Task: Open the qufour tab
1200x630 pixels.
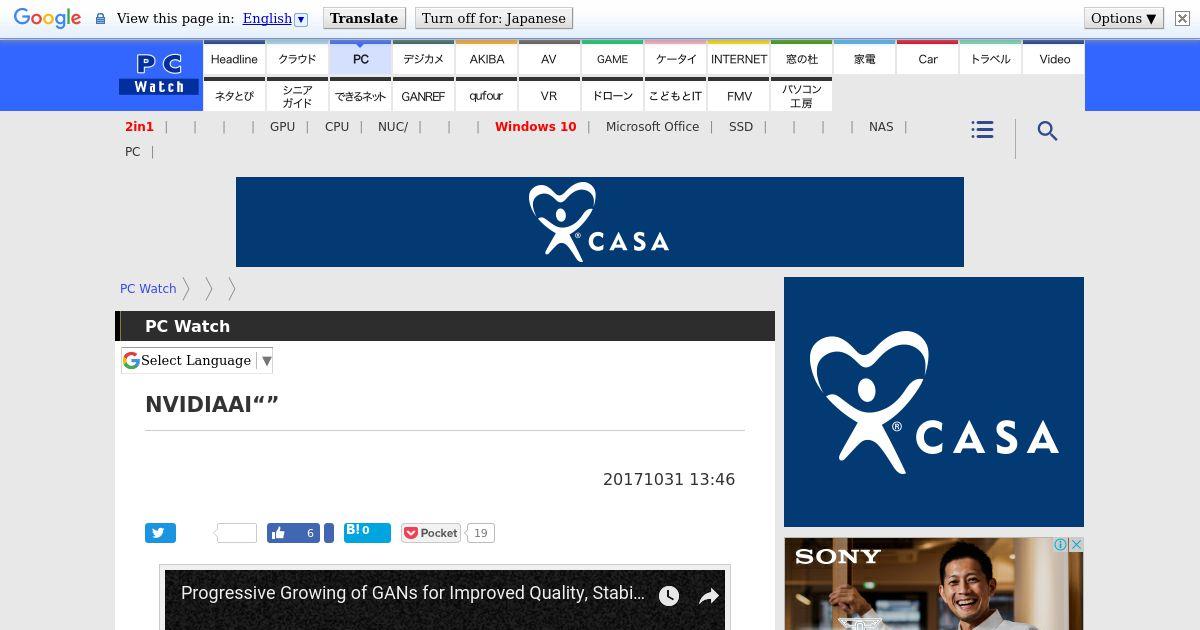Action: pyautogui.click(x=487, y=95)
